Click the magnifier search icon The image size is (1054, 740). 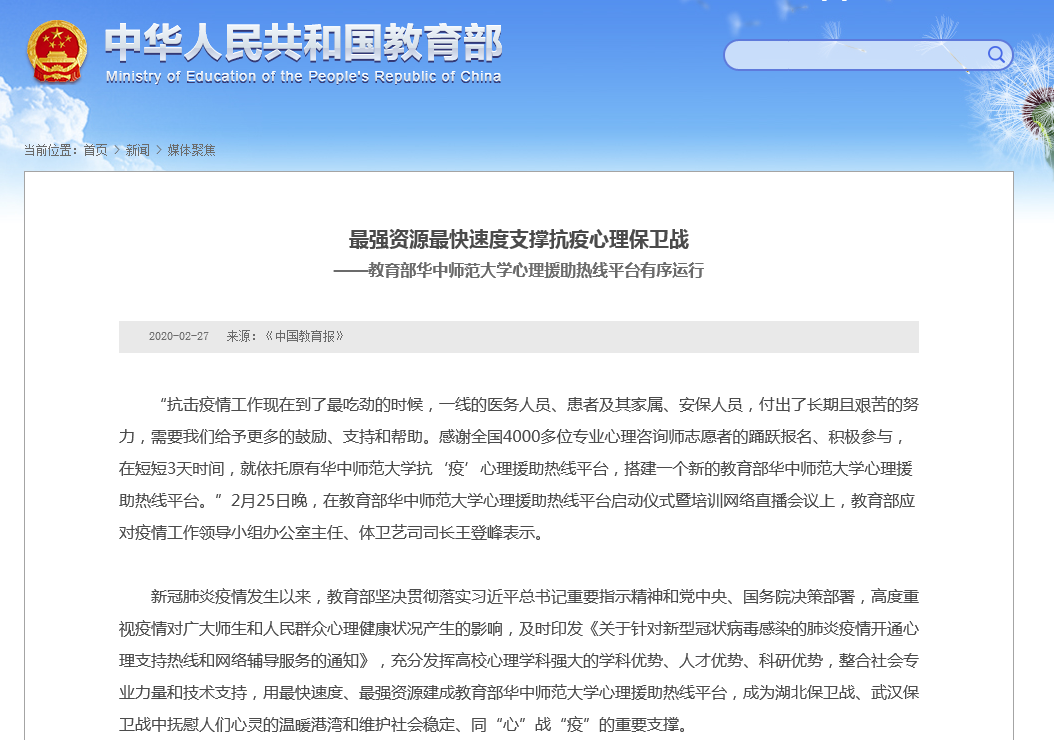pyautogui.click(x=996, y=54)
